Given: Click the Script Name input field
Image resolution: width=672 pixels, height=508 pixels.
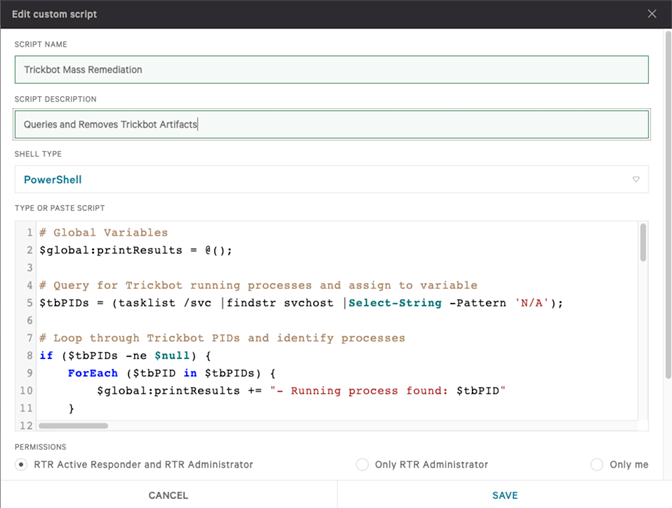Looking at the screenshot, I should pos(331,69).
